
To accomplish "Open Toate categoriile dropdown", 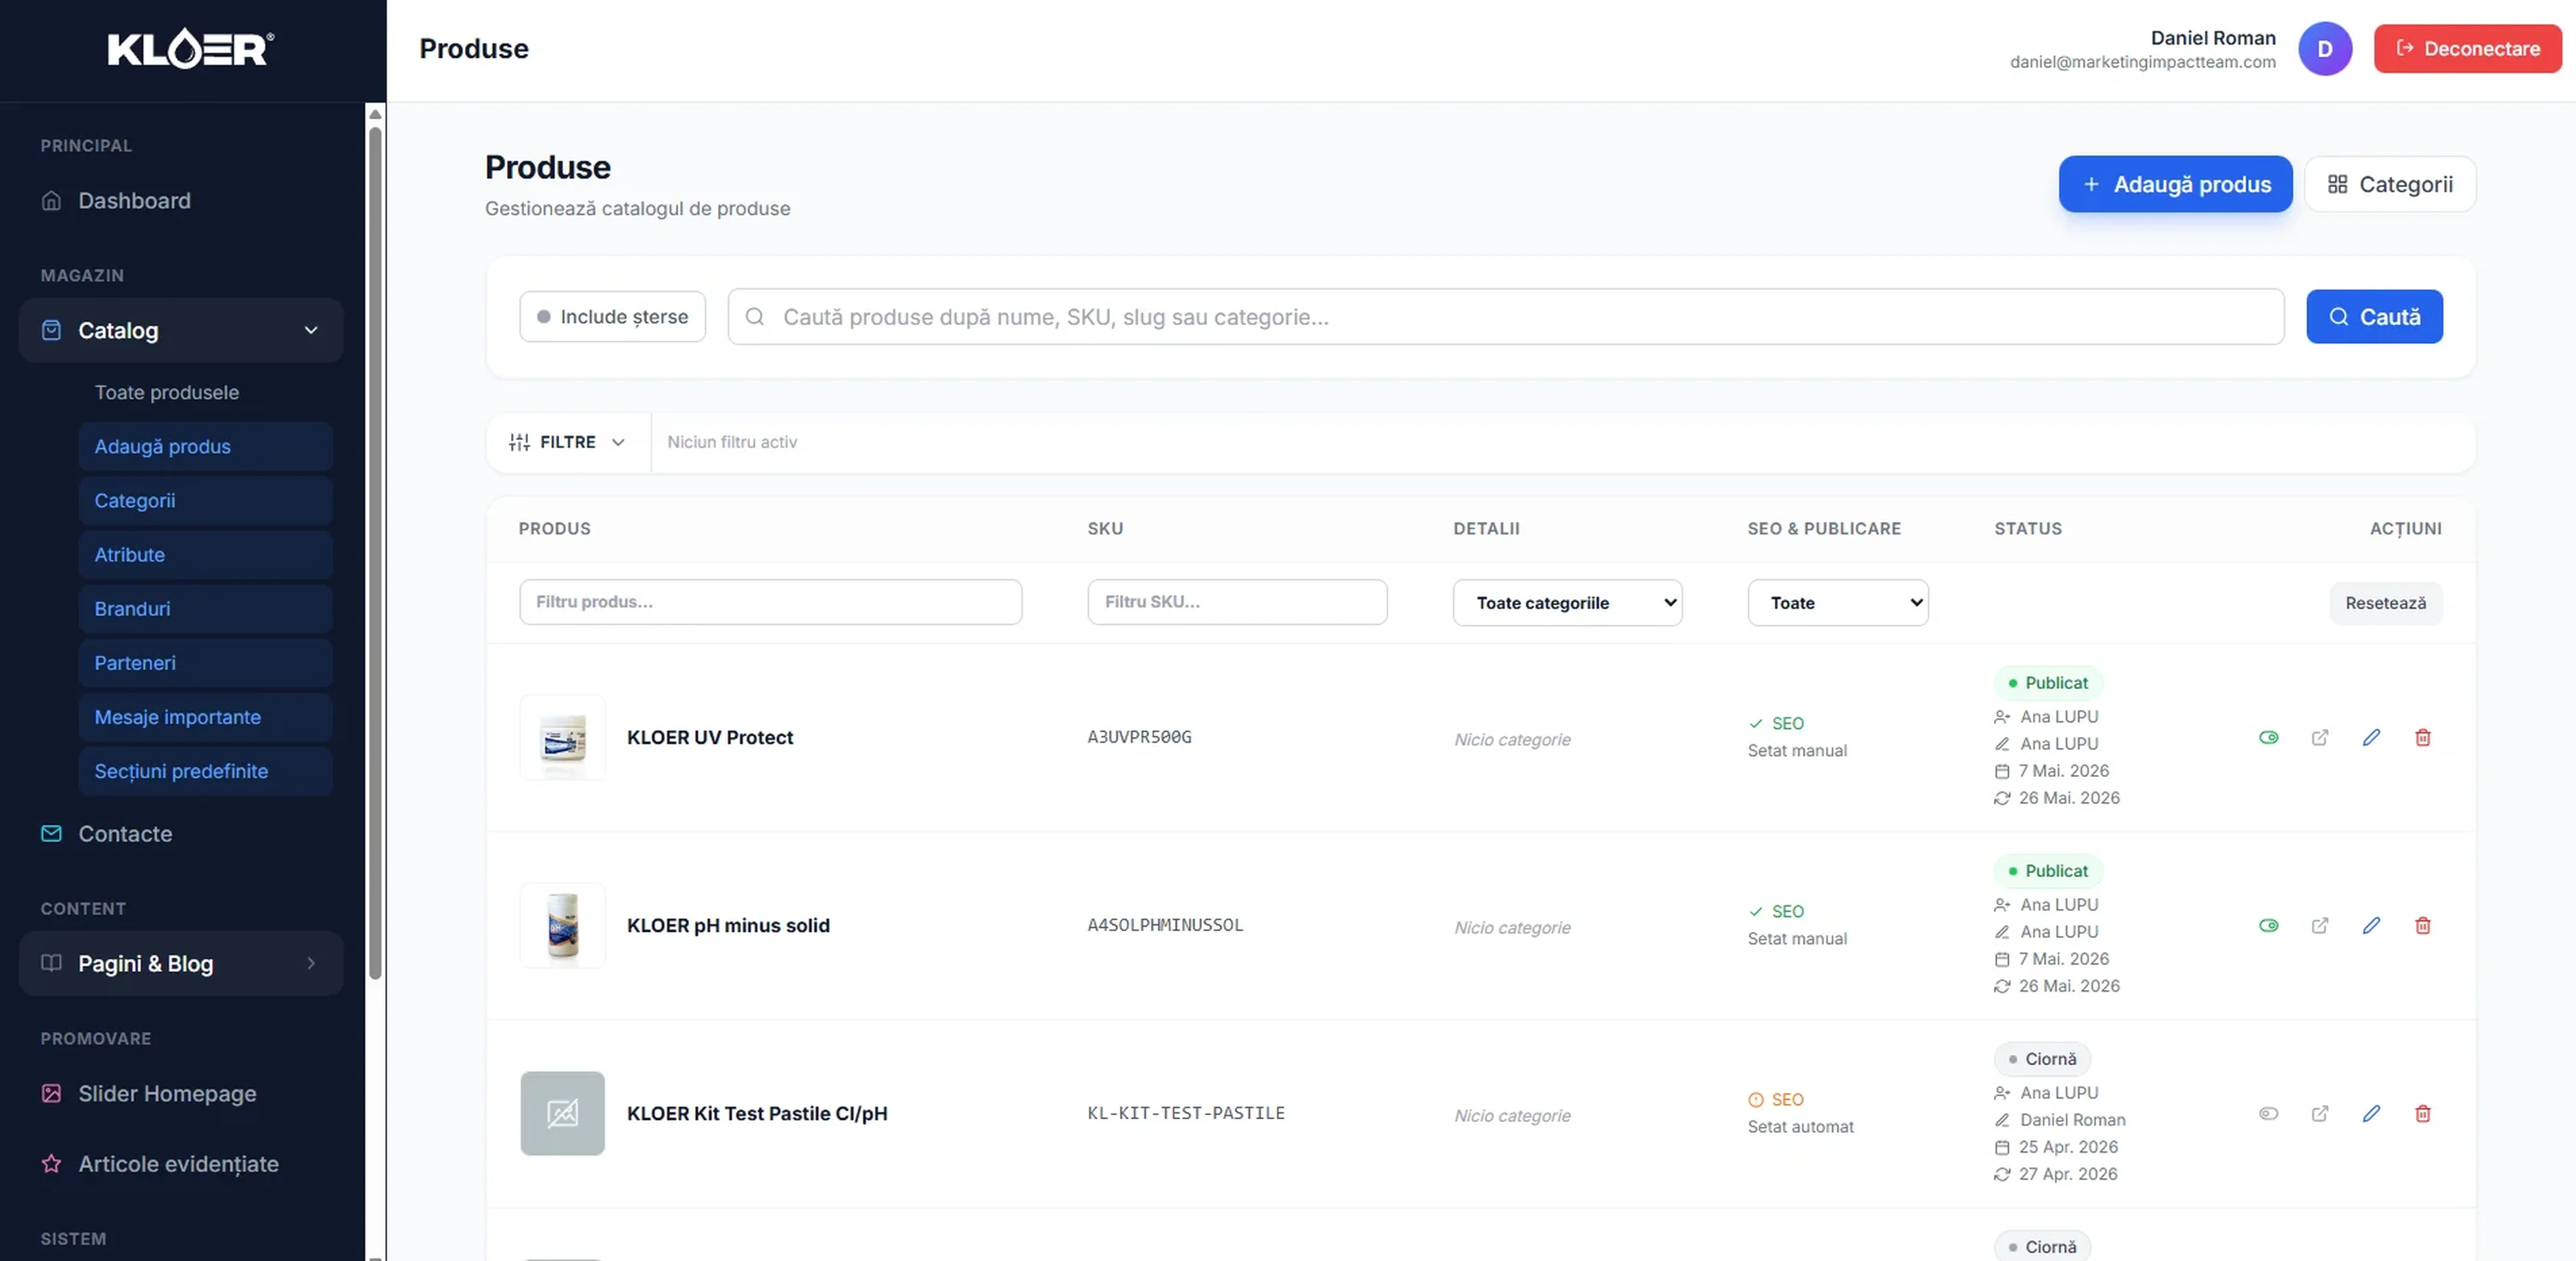I will pyautogui.click(x=1567, y=602).
